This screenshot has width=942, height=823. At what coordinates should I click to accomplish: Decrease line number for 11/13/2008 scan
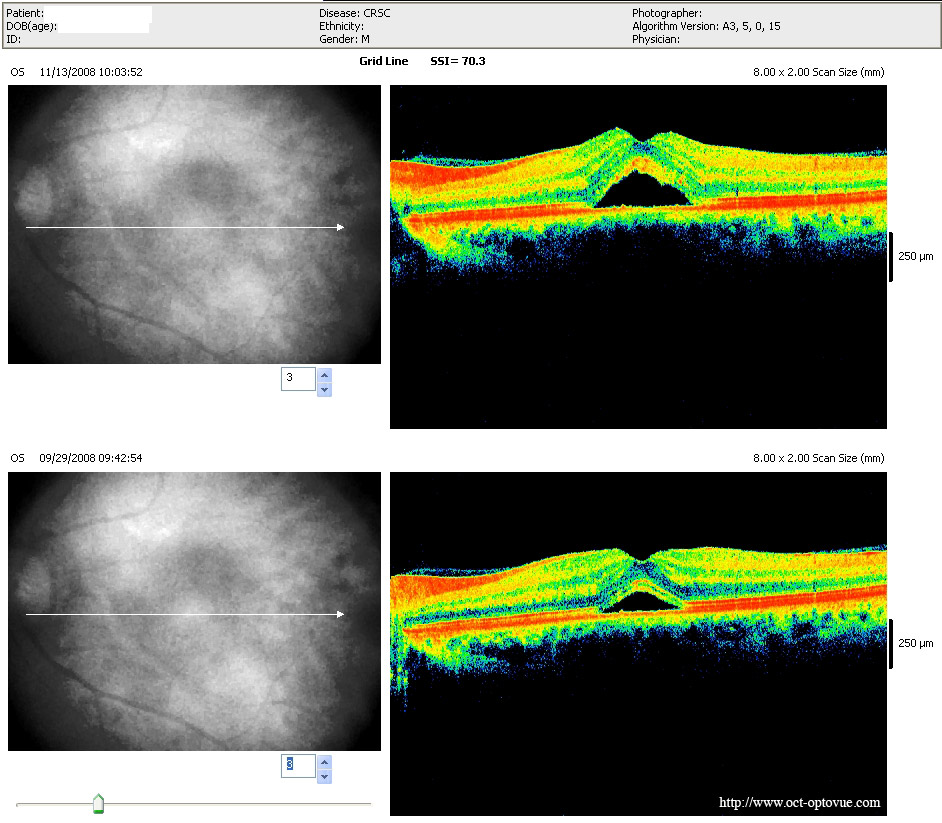point(324,389)
